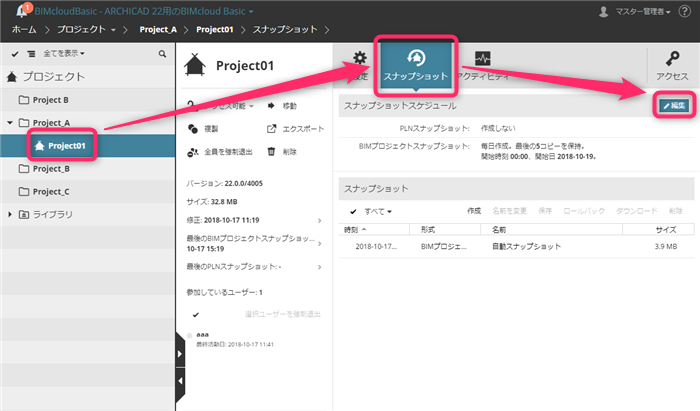
Task: Open the Activity tab
Action: (x=483, y=66)
